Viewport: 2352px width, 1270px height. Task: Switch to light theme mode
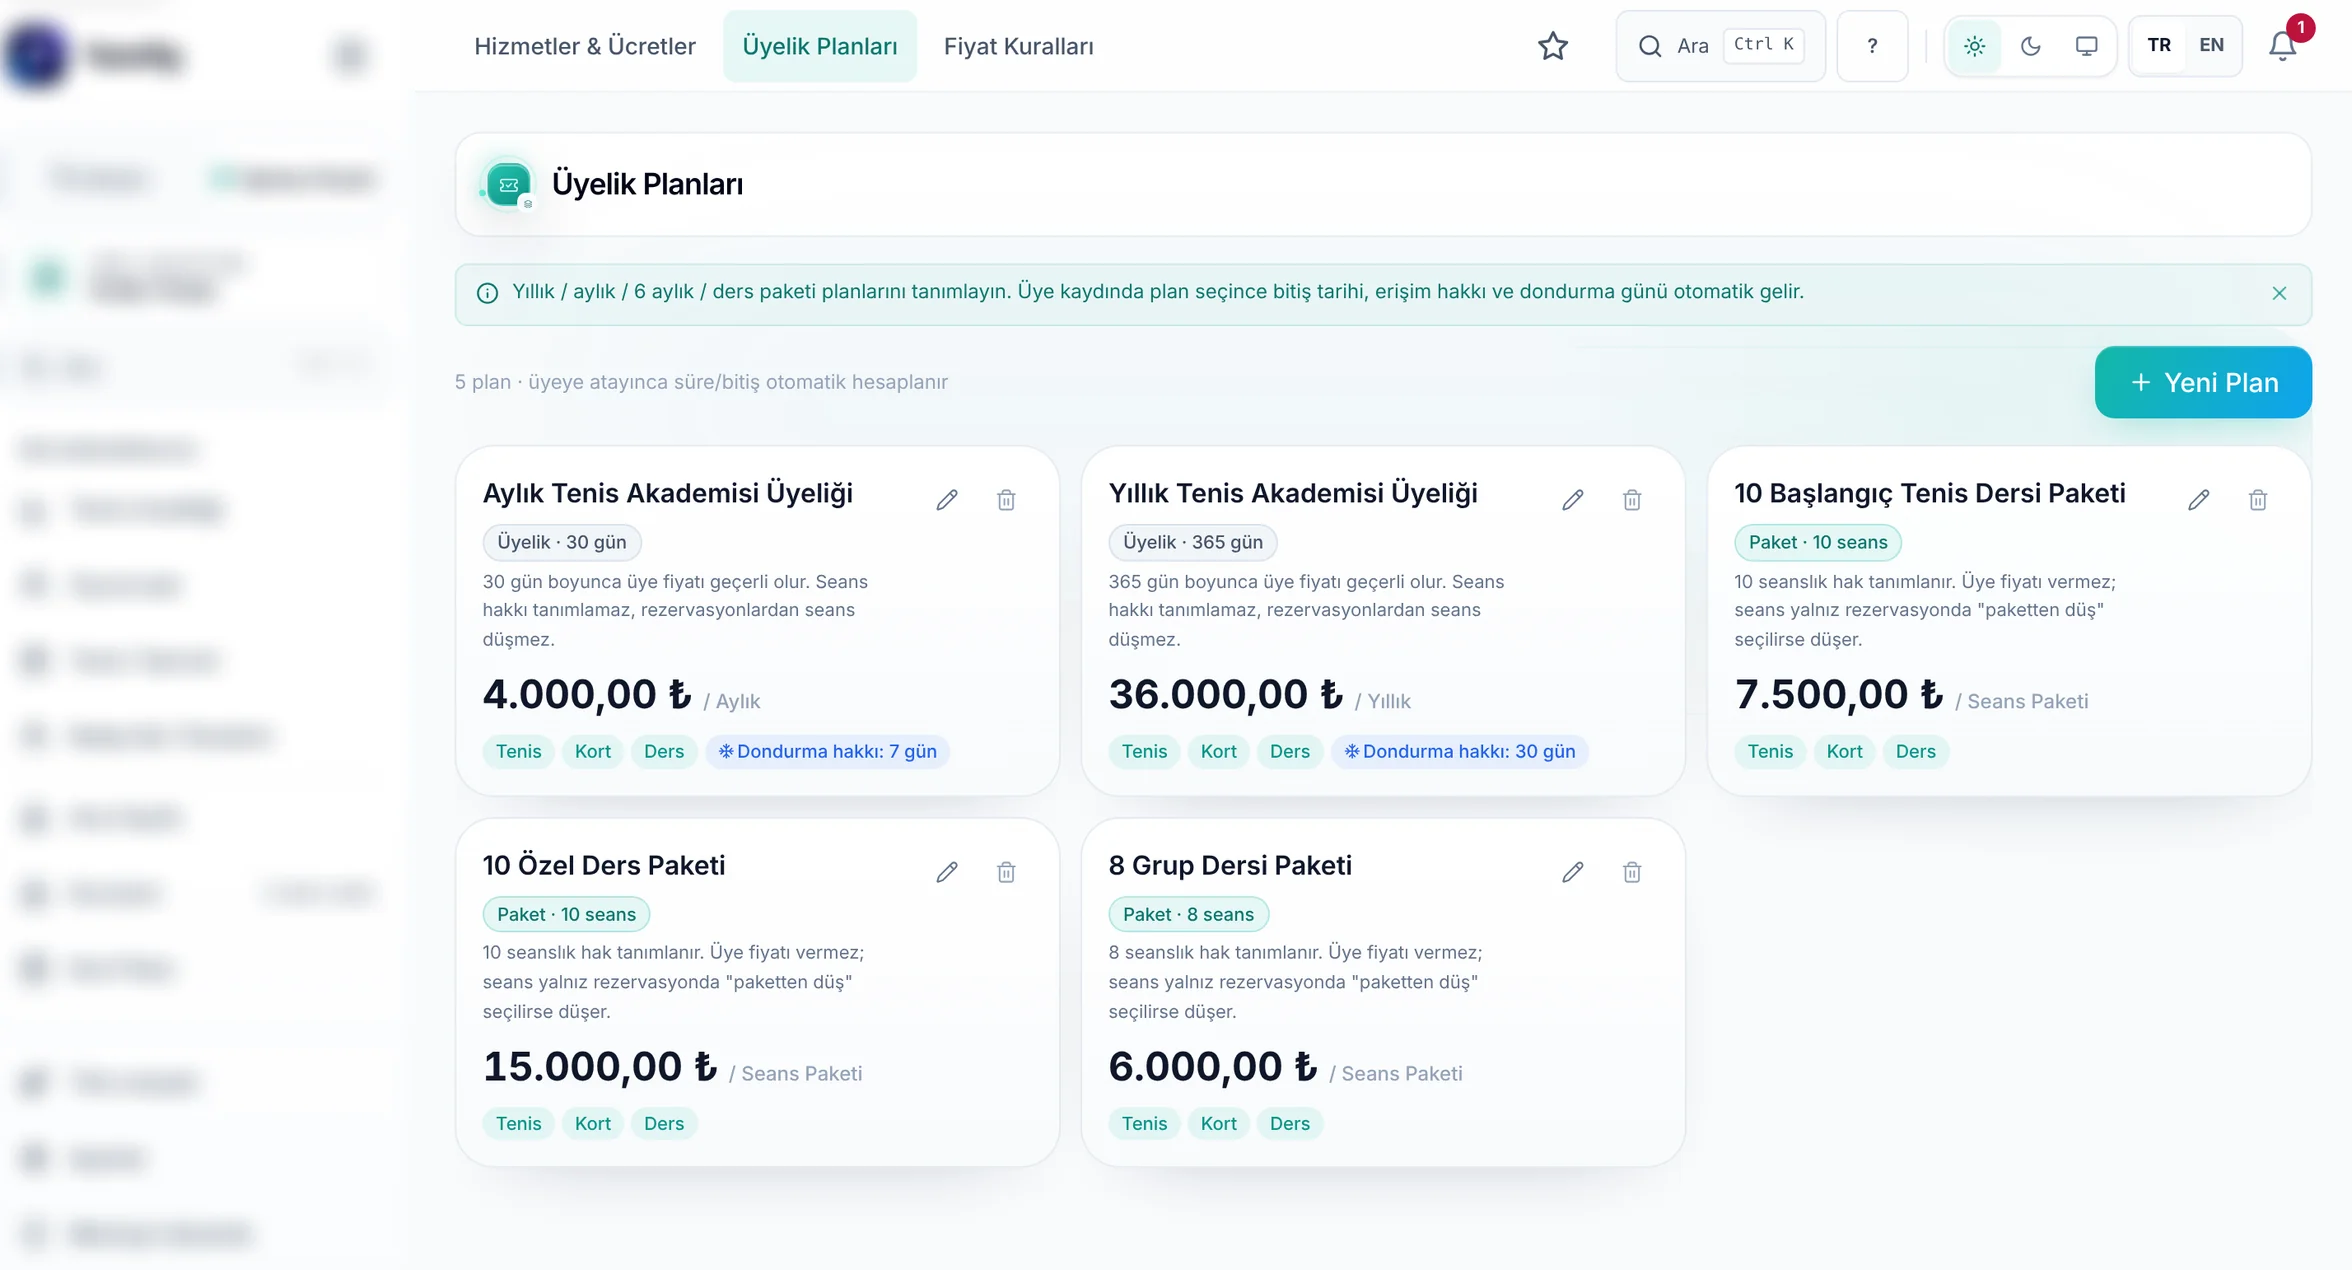[1974, 46]
